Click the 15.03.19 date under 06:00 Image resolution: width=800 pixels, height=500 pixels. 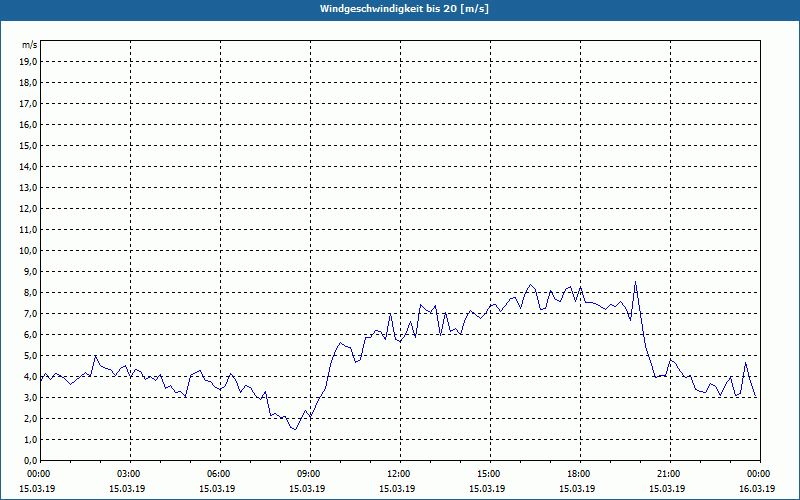pyautogui.click(x=217, y=488)
